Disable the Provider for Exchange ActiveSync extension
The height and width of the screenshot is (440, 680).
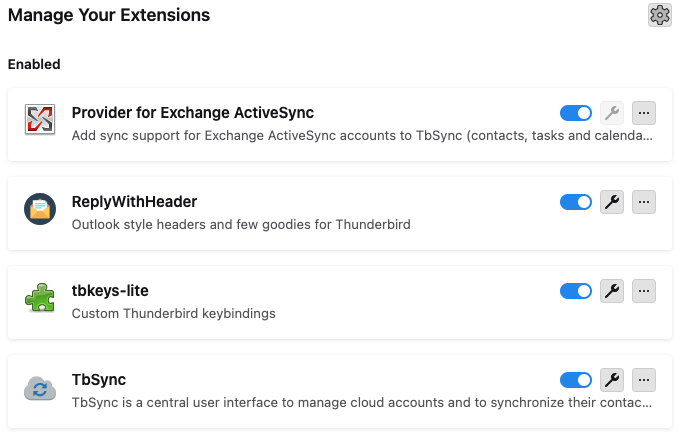(x=576, y=113)
